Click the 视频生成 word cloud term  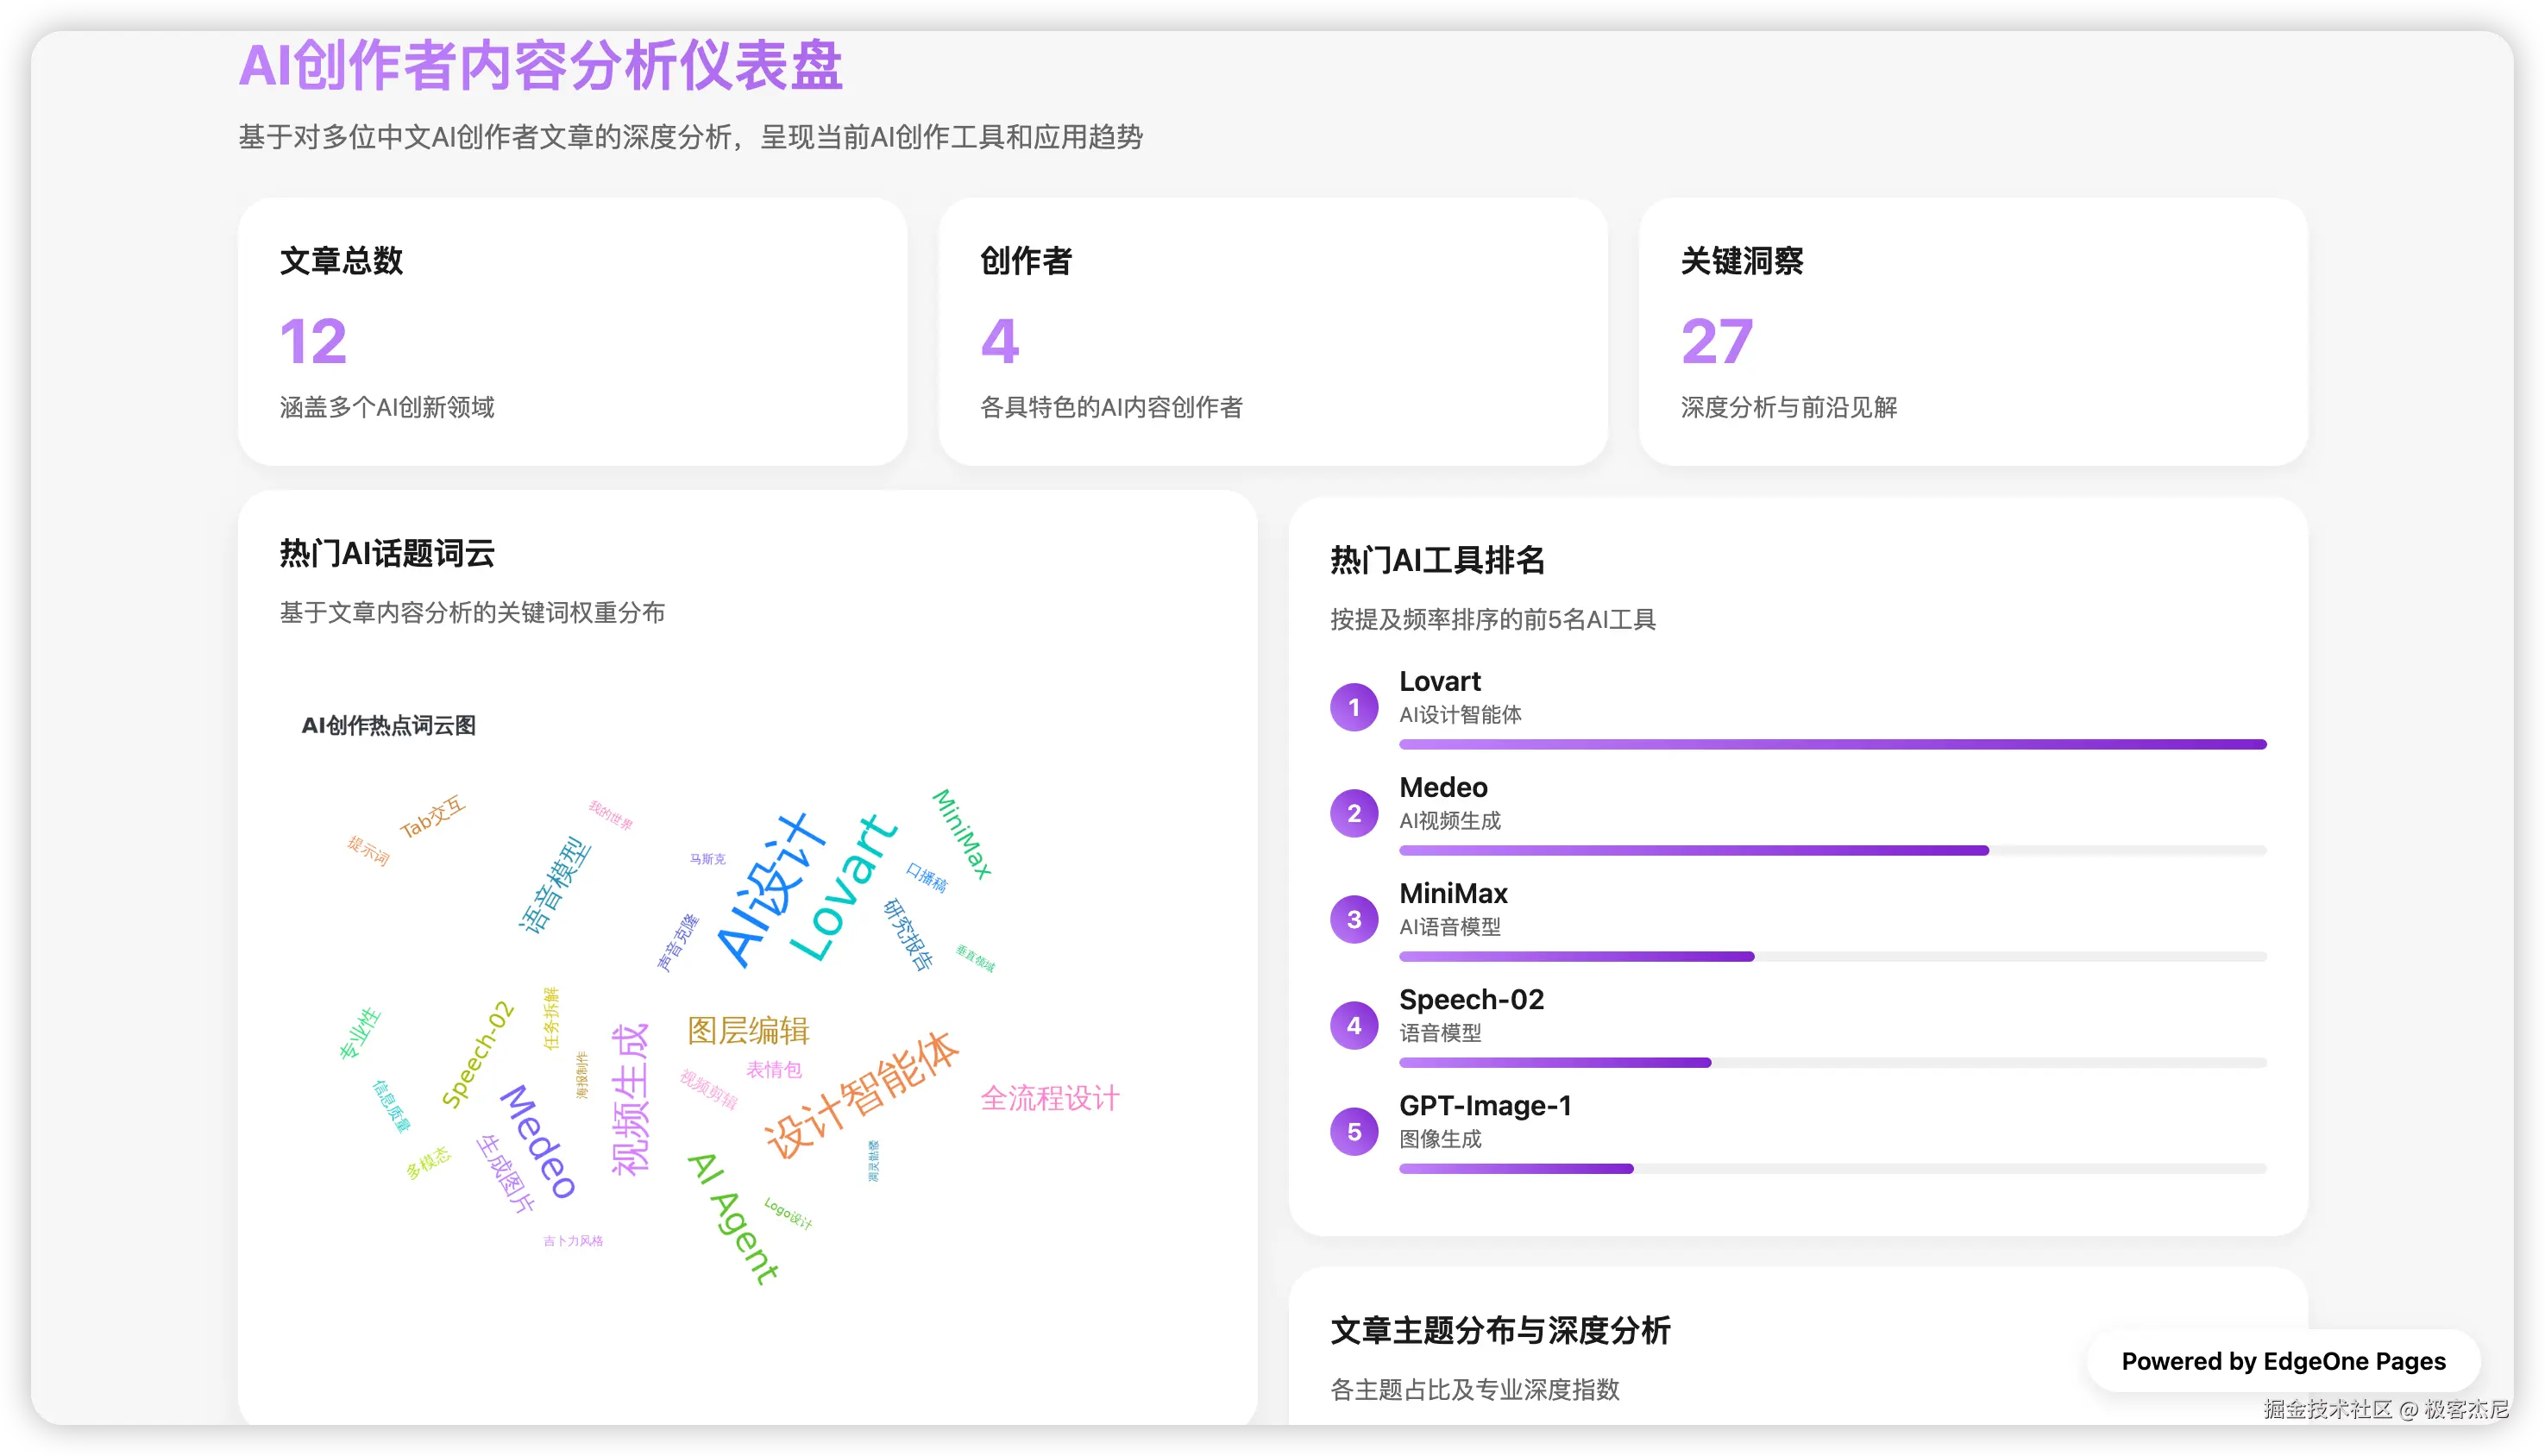(x=631, y=1098)
